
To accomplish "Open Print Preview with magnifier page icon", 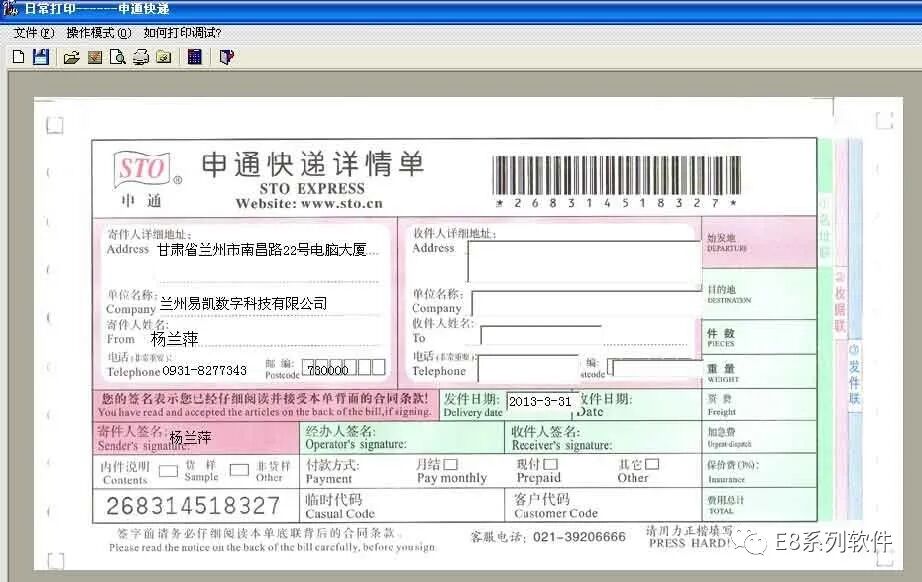I will 118,57.
